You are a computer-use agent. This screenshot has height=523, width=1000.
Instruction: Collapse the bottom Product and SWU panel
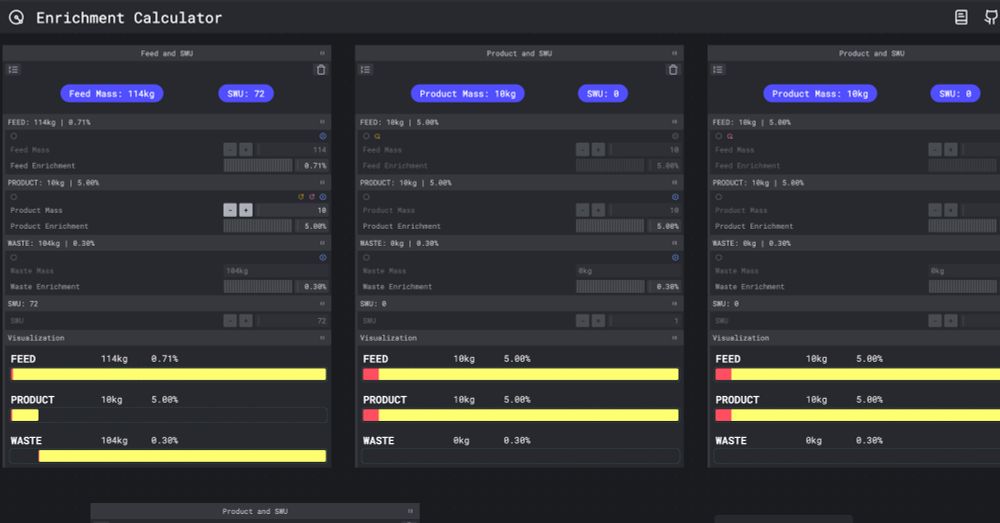pyautogui.click(x=410, y=511)
